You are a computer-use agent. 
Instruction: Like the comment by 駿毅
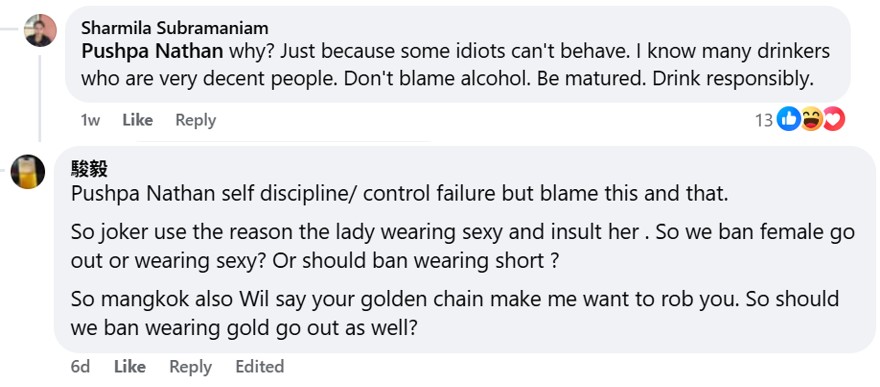130,367
